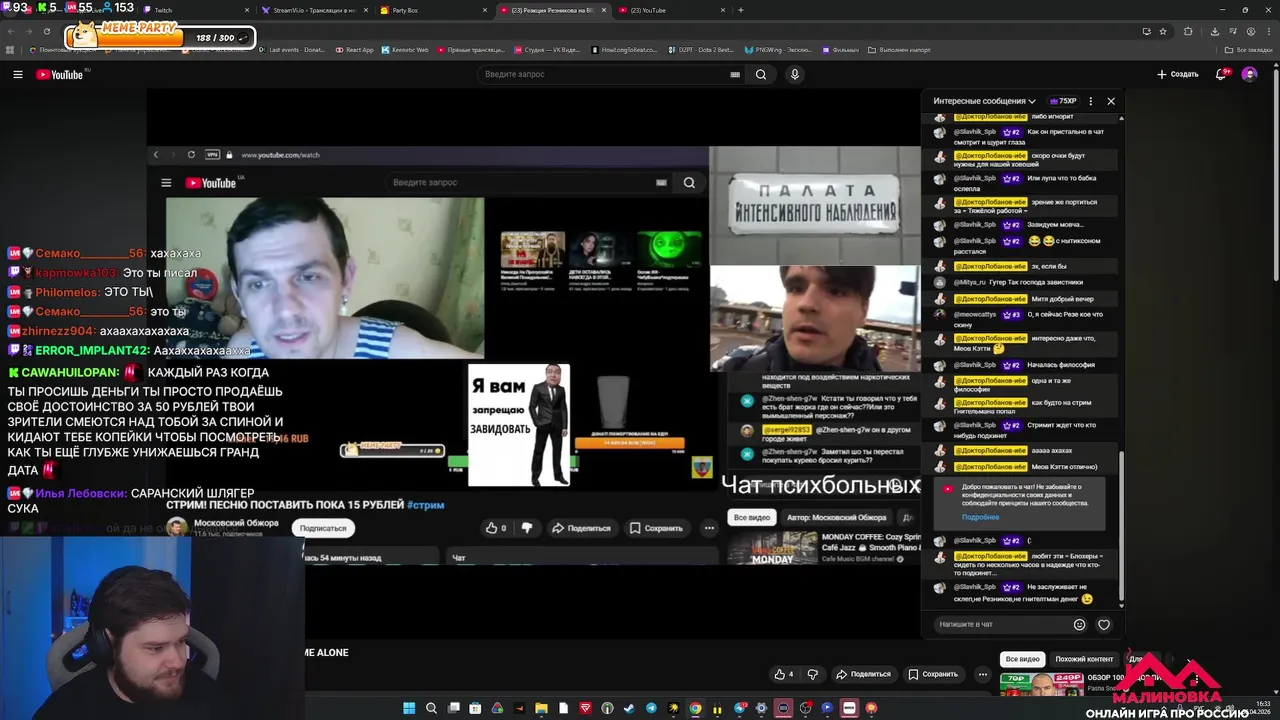Image resolution: width=1280 pixels, height=720 pixels.
Task: Open the Фильмы bookmark folder
Action: tap(840, 50)
